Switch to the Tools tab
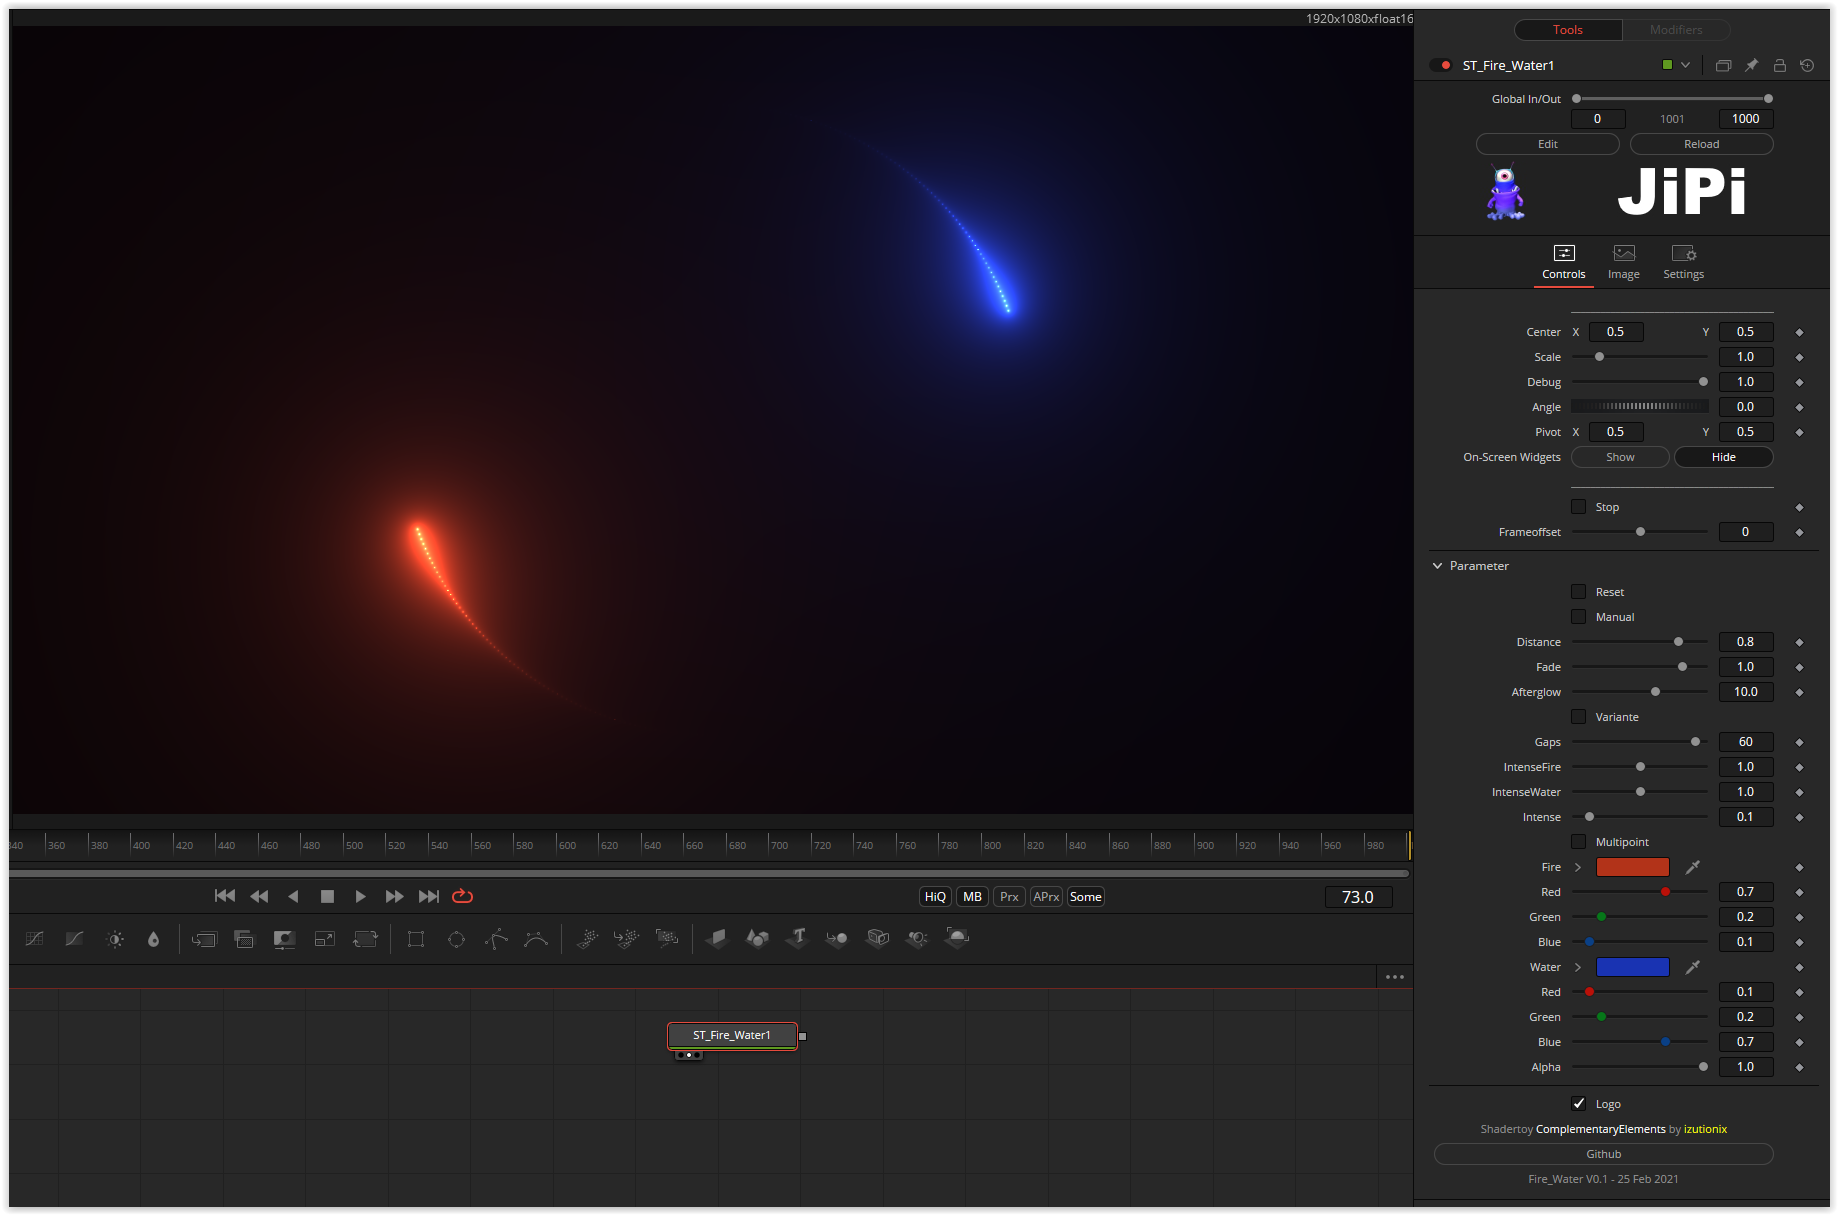The width and height of the screenshot is (1838, 1215). [x=1568, y=30]
